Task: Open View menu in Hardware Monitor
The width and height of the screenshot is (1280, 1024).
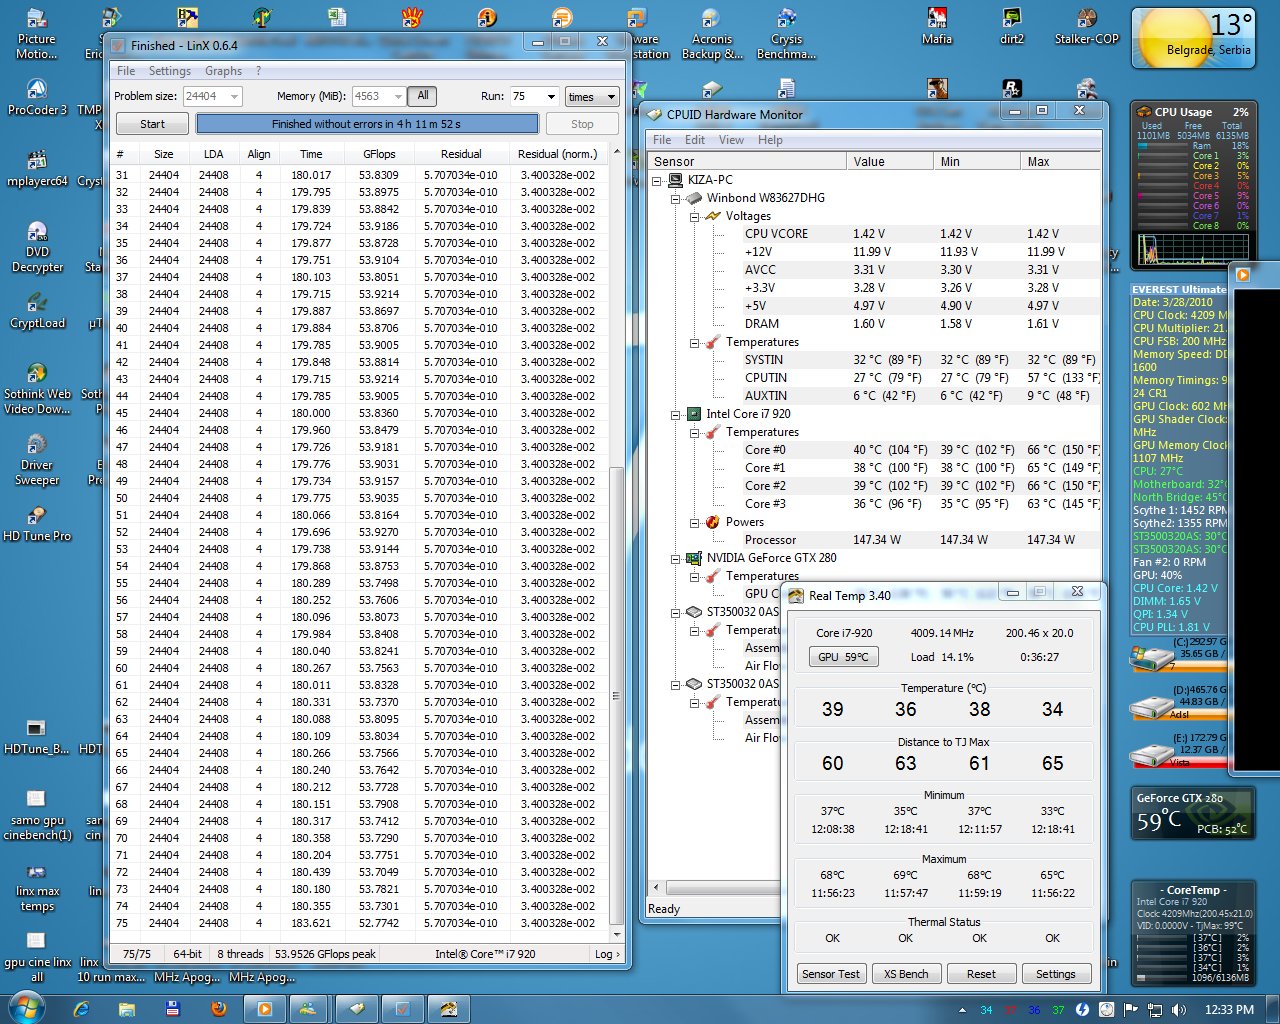Action: tap(731, 140)
